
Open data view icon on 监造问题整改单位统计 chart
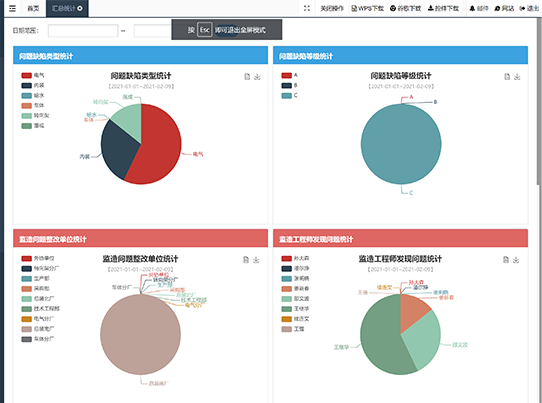click(246, 260)
